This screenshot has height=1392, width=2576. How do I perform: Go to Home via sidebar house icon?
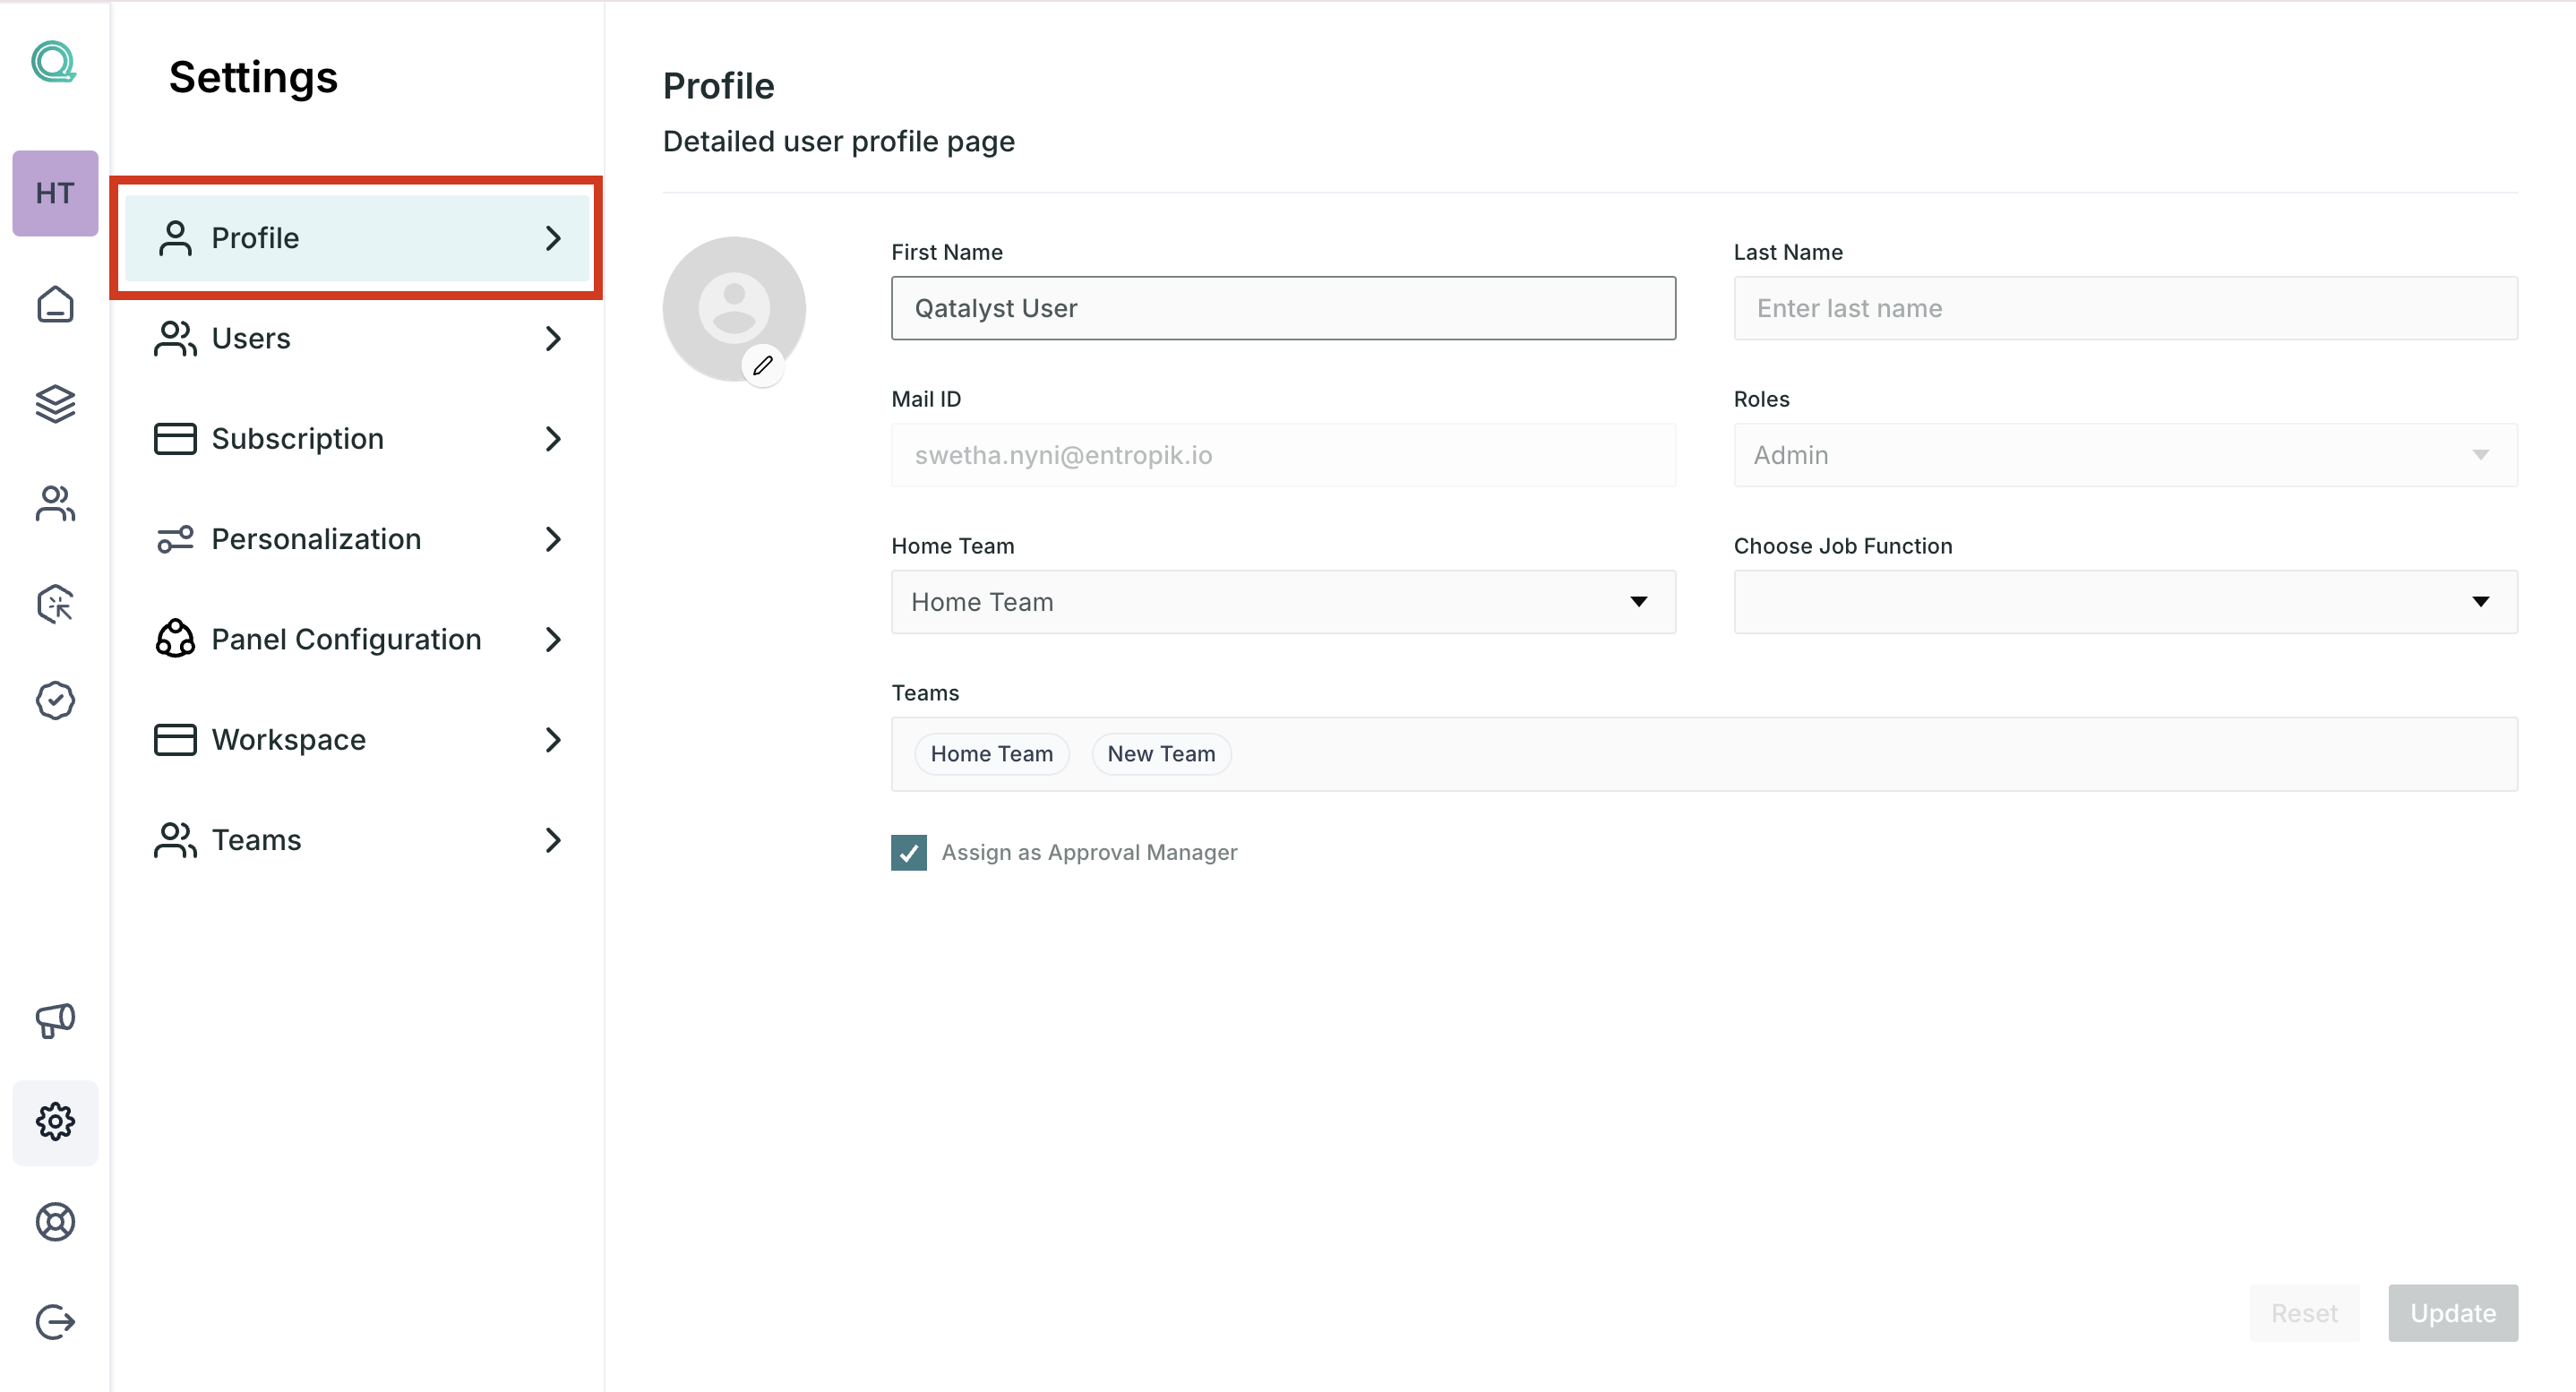pos(55,304)
